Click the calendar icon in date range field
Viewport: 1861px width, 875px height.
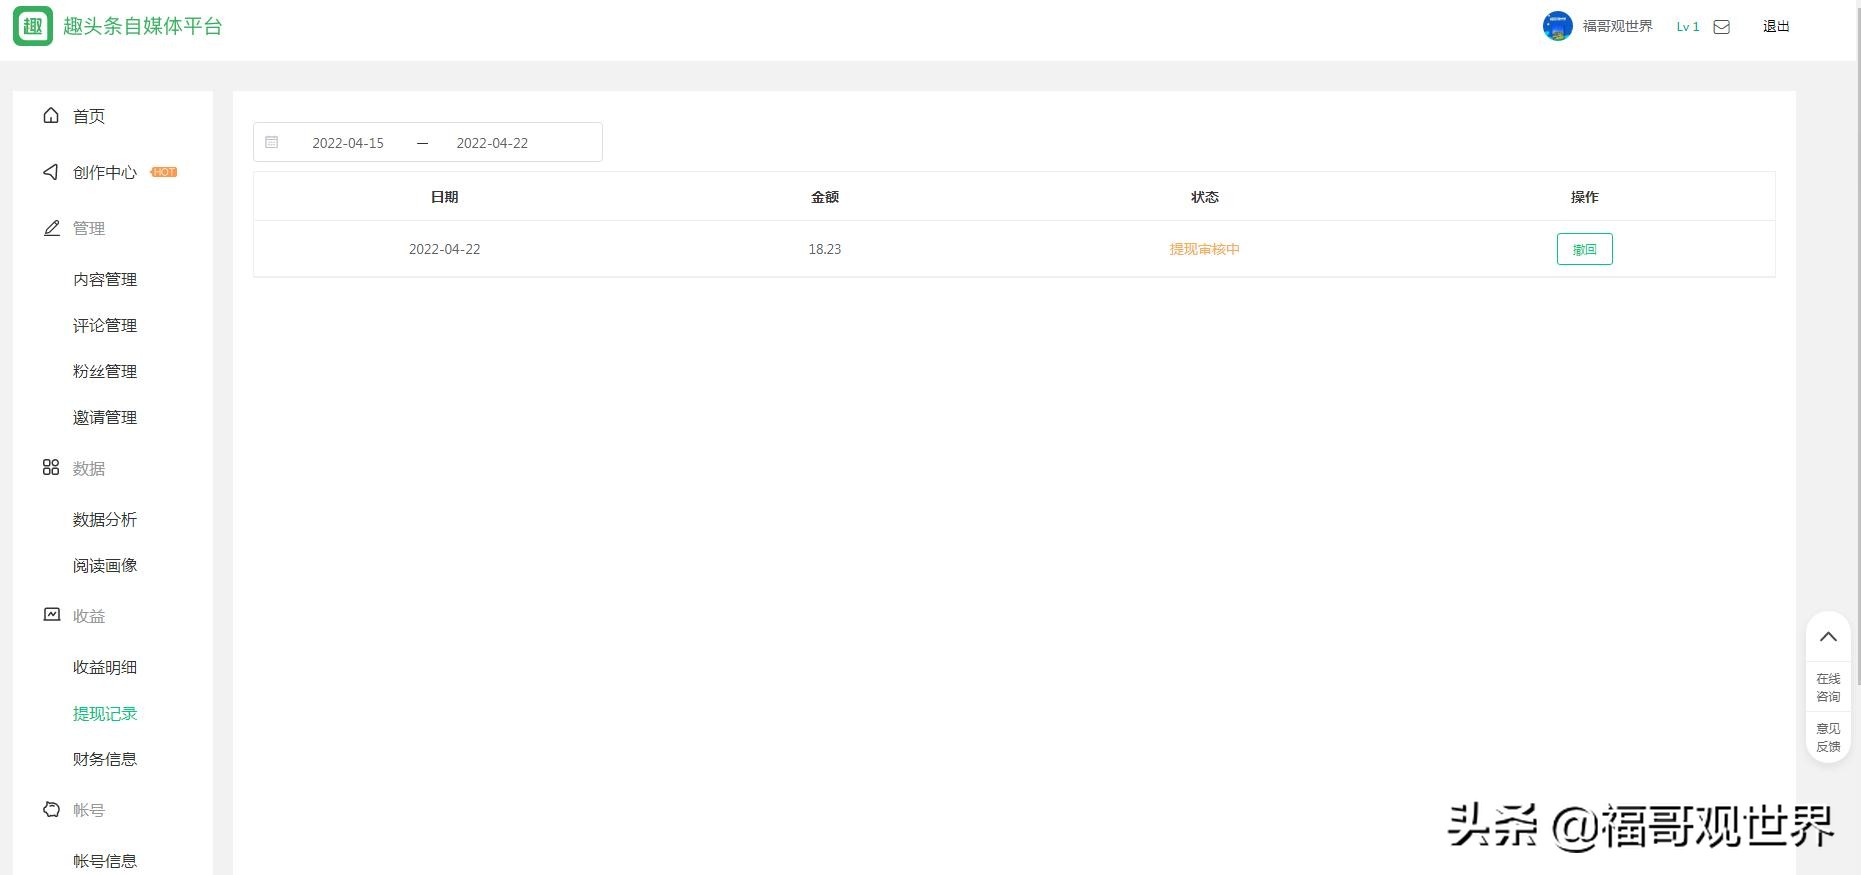271,142
